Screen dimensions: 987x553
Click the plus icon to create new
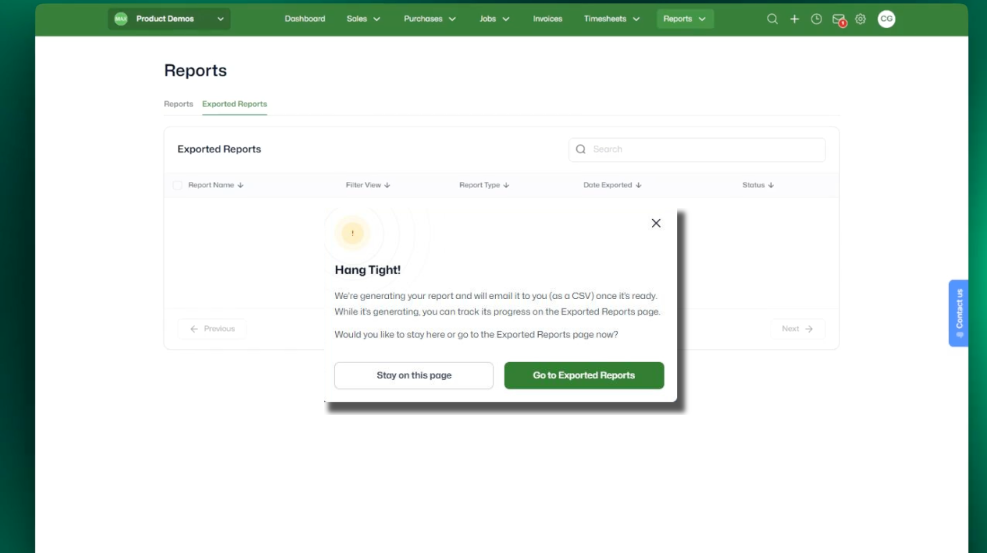click(x=794, y=19)
